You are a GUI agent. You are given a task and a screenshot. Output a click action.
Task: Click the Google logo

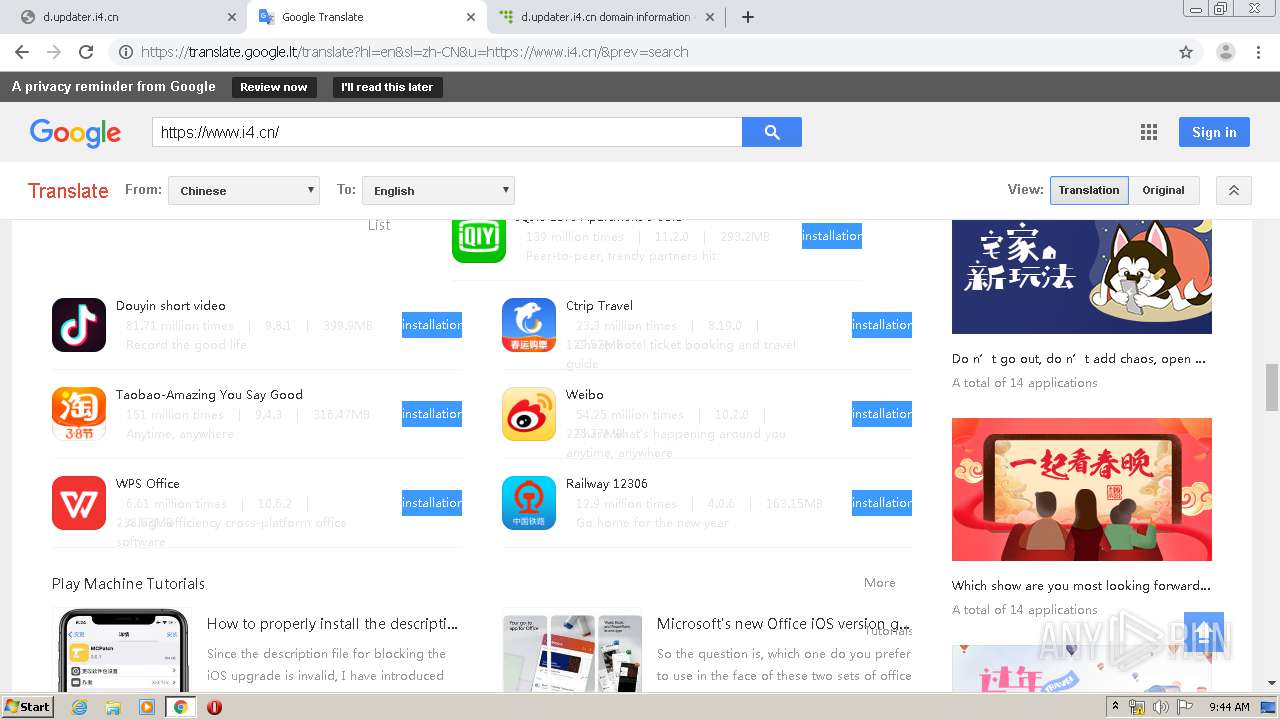75,132
